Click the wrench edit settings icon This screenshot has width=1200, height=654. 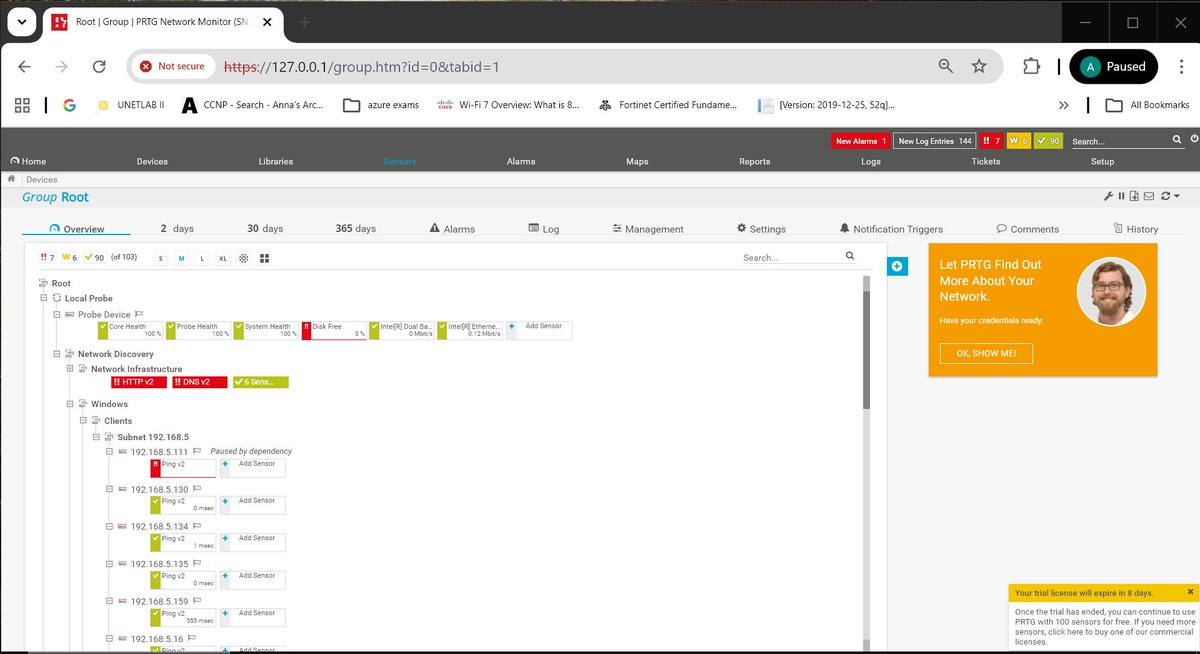(x=1108, y=196)
